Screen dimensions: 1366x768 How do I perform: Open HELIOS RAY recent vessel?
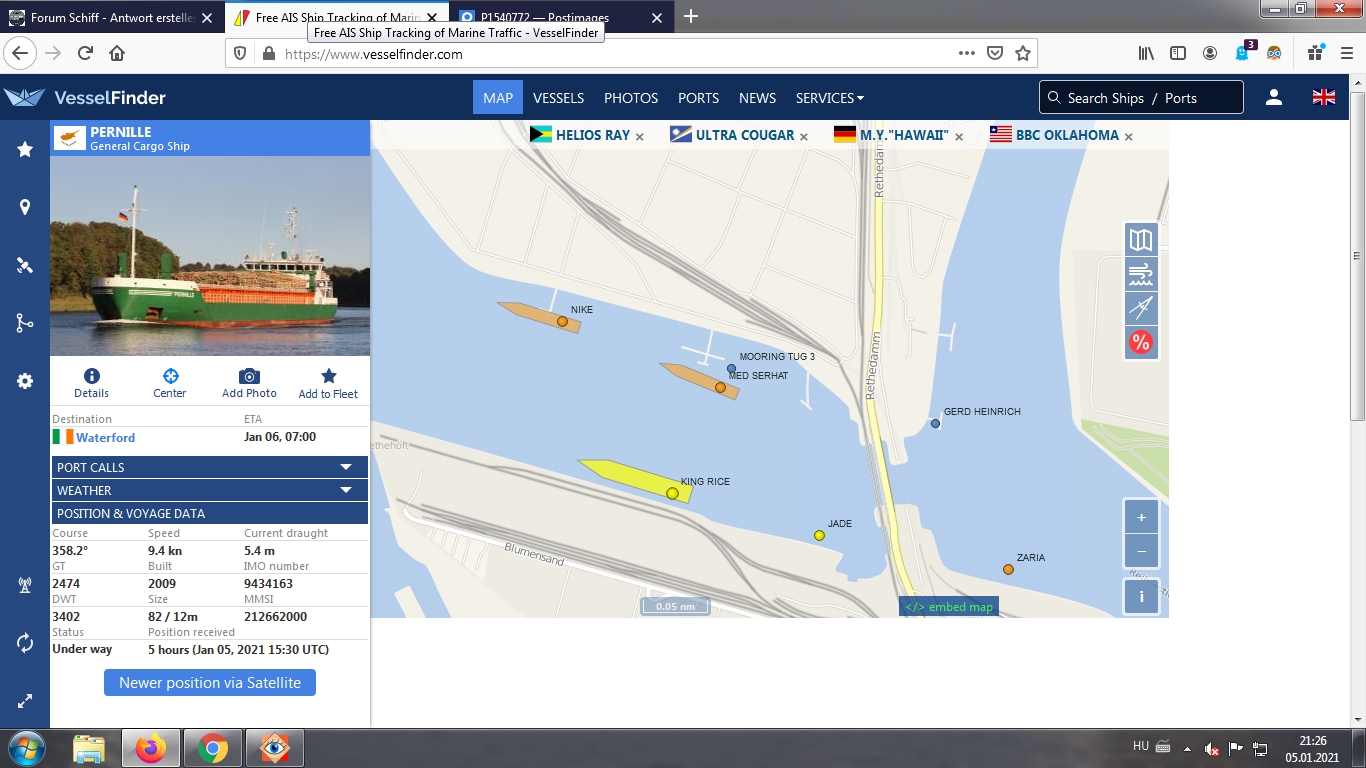592,135
